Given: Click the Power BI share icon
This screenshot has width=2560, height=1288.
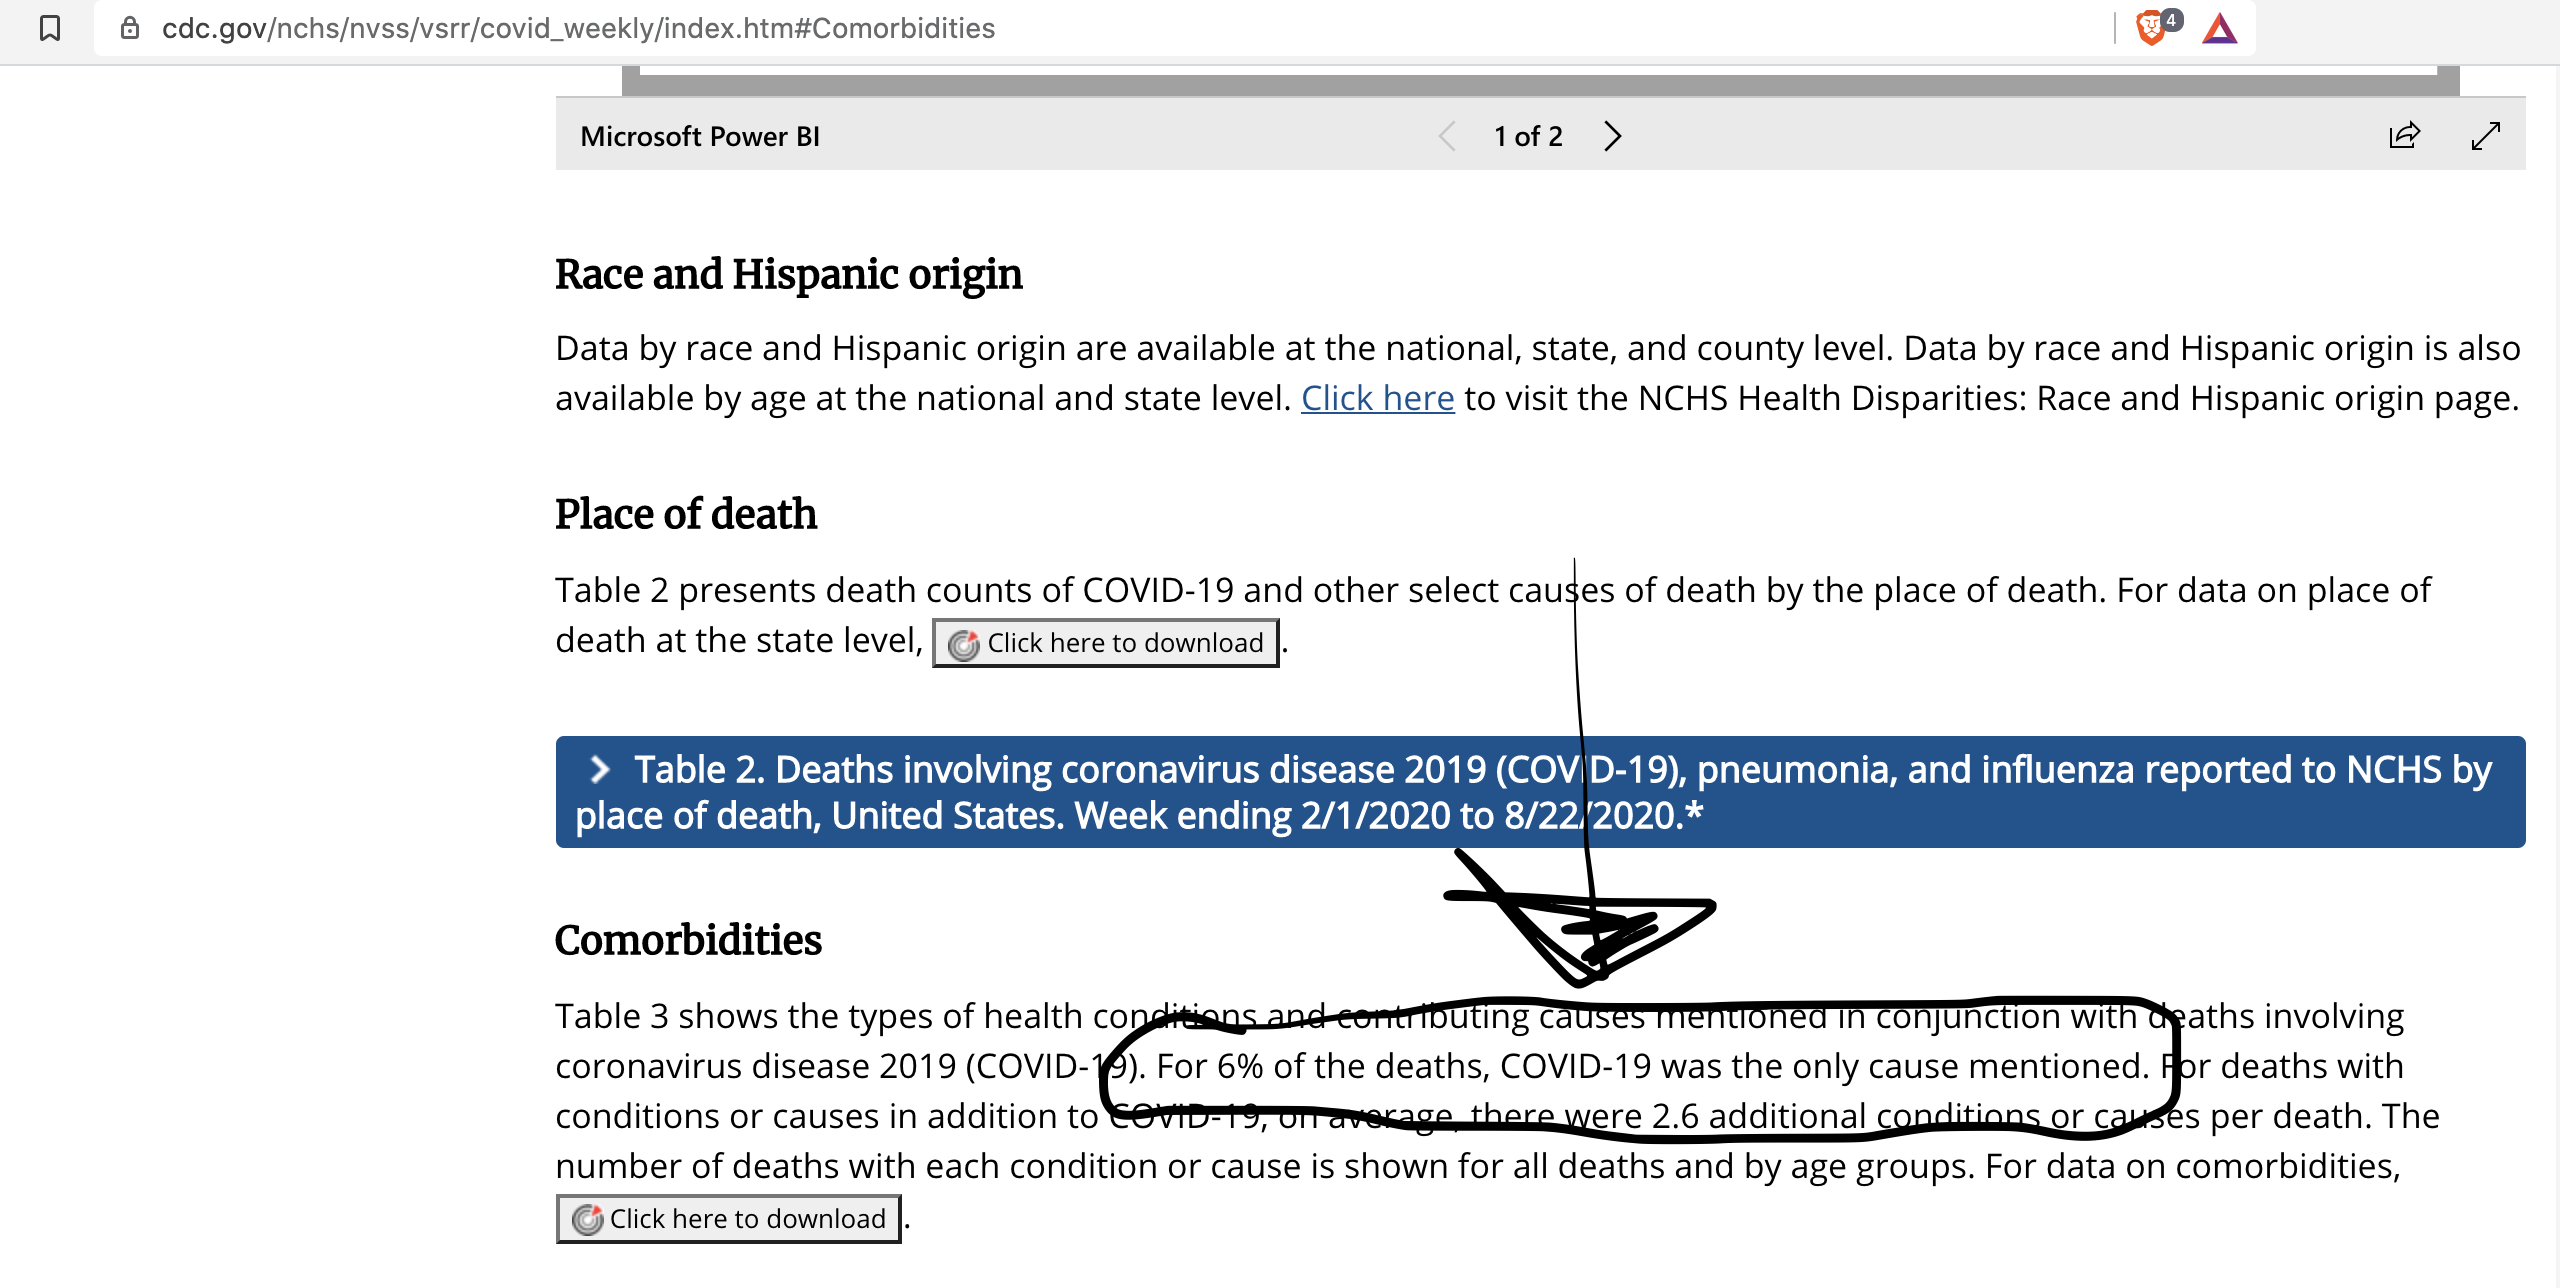Looking at the screenshot, I should point(2404,136).
